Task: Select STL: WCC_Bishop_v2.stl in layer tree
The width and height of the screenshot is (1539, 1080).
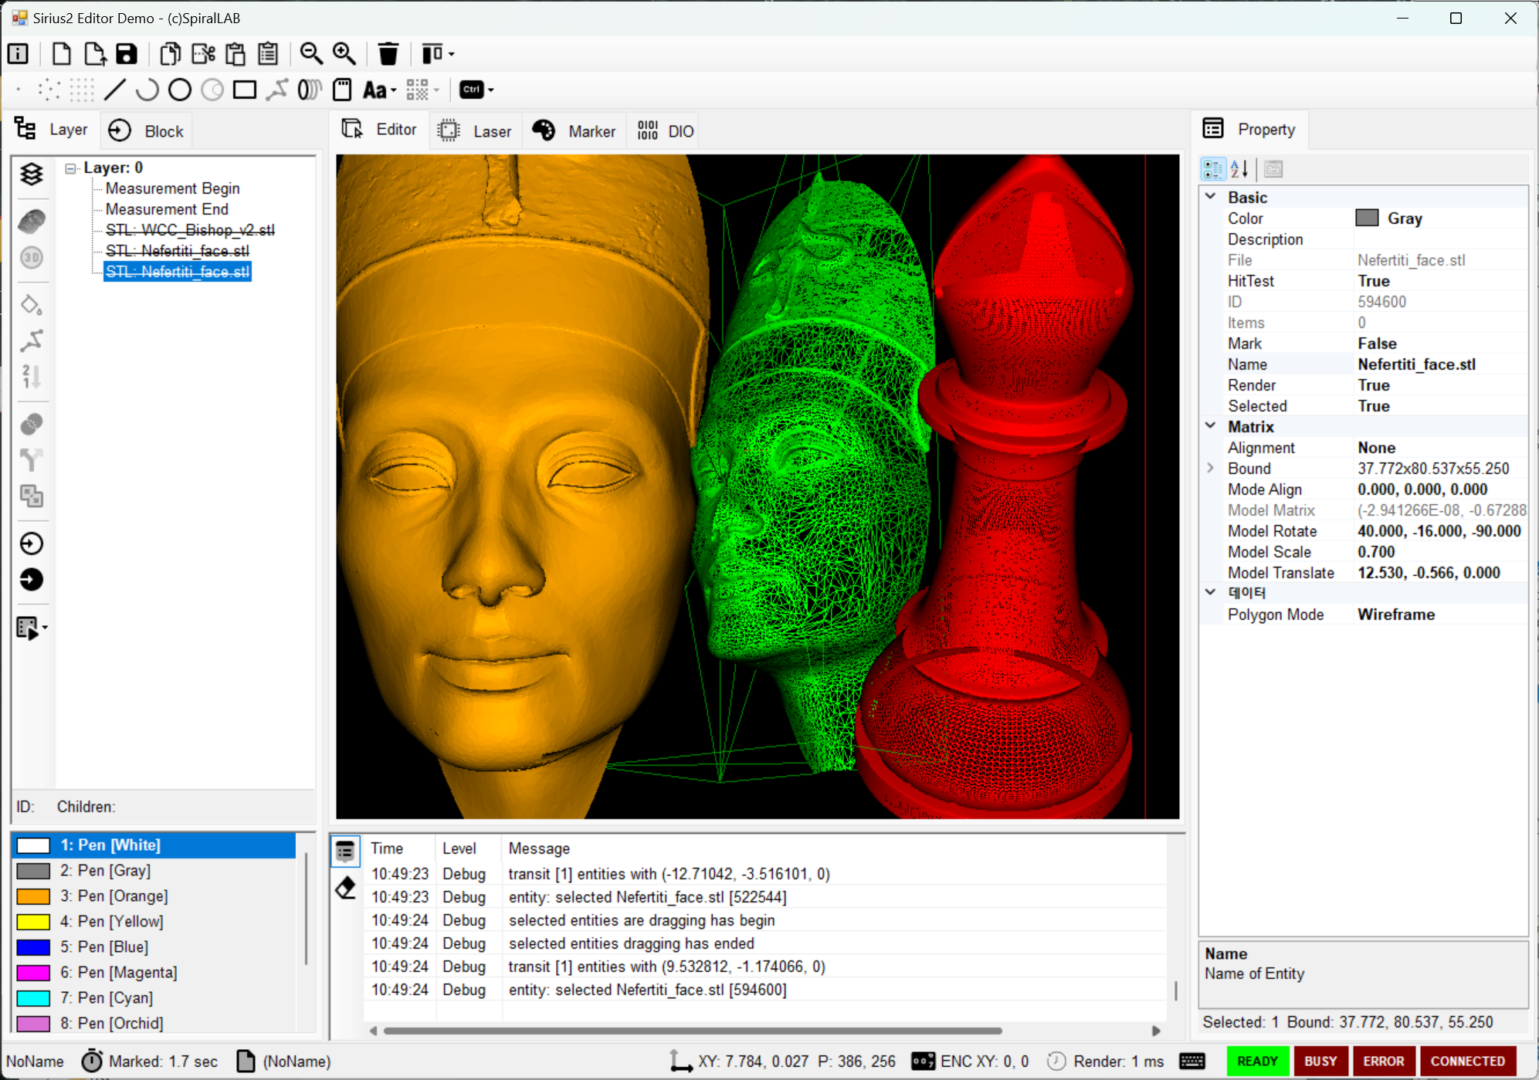Action: [x=190, y=230]
